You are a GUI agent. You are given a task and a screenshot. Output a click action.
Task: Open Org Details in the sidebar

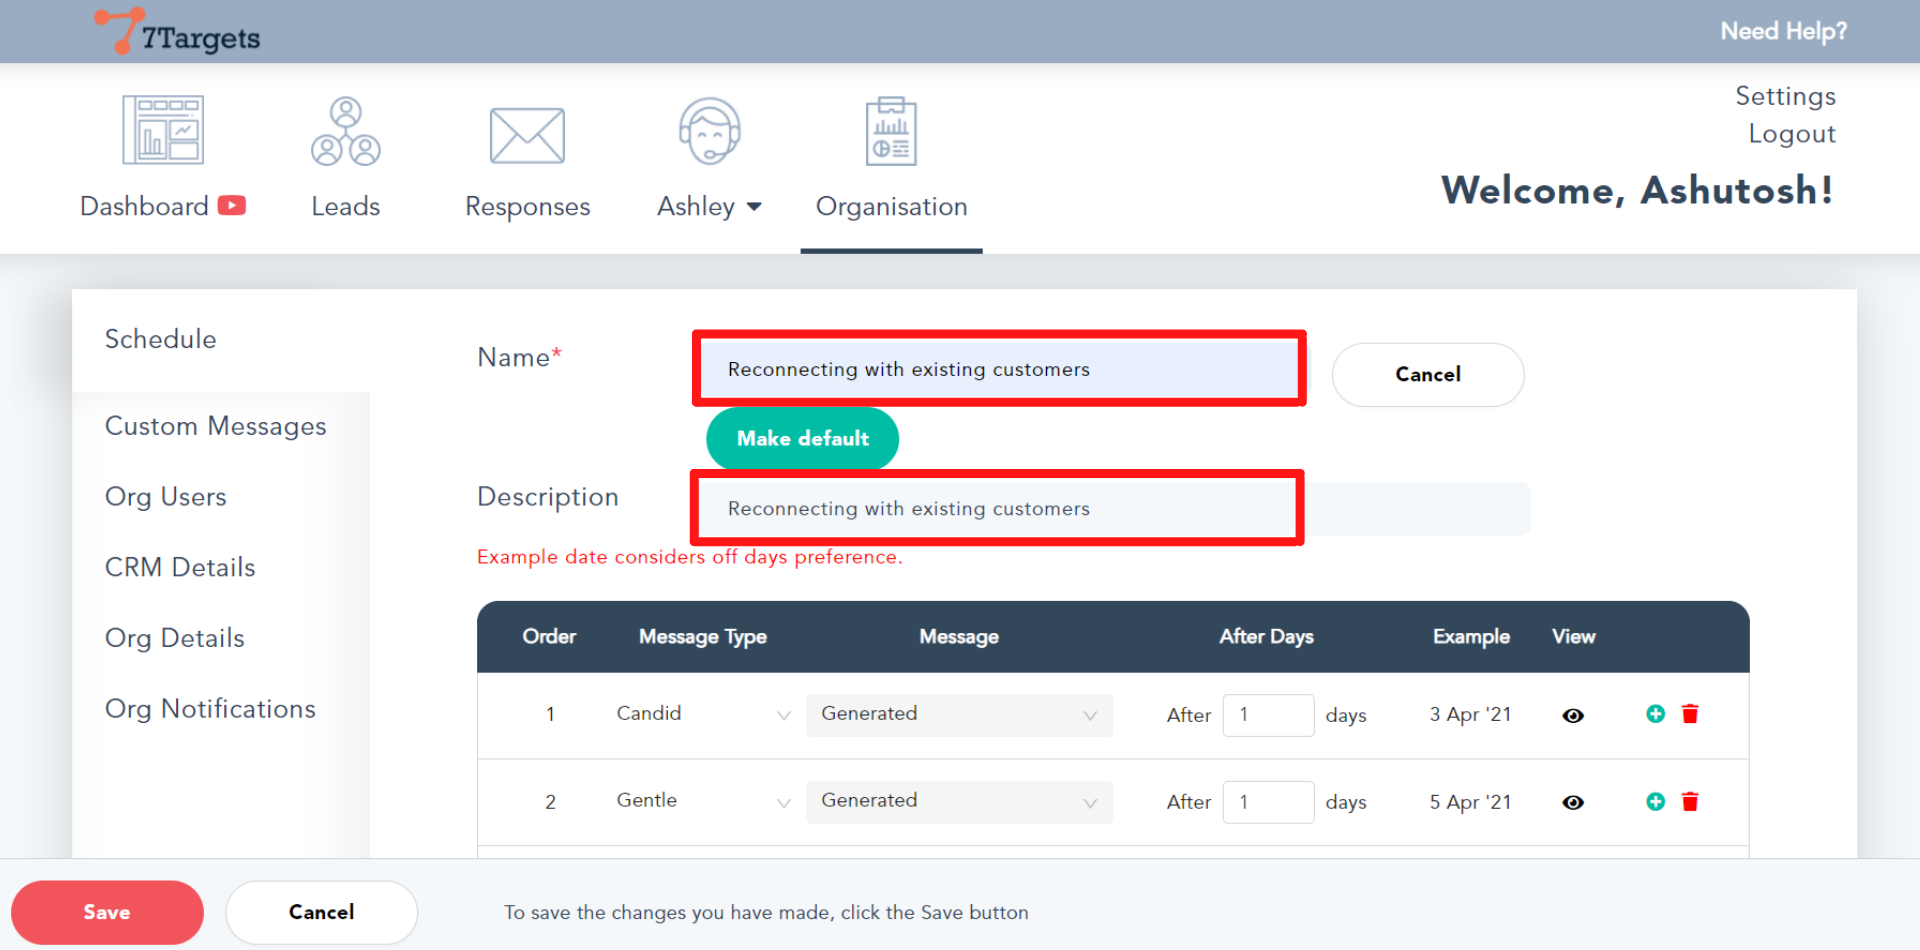[x=175, y=638]
